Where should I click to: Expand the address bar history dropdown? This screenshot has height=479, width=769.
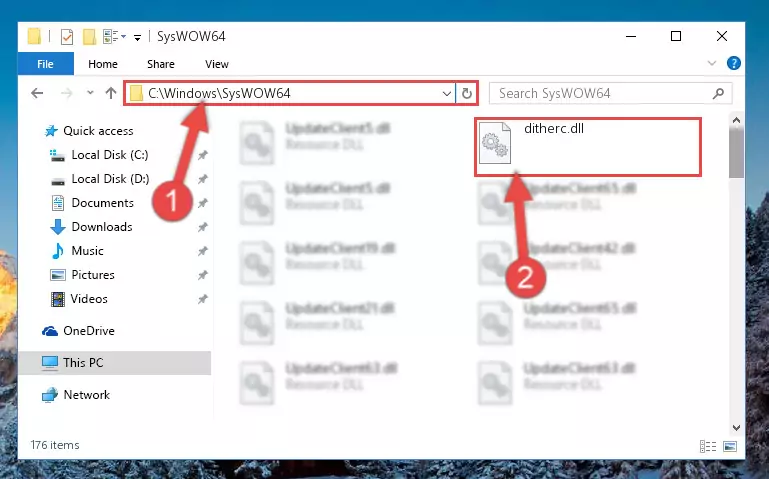pyautogui.click(x=447, y=93)
